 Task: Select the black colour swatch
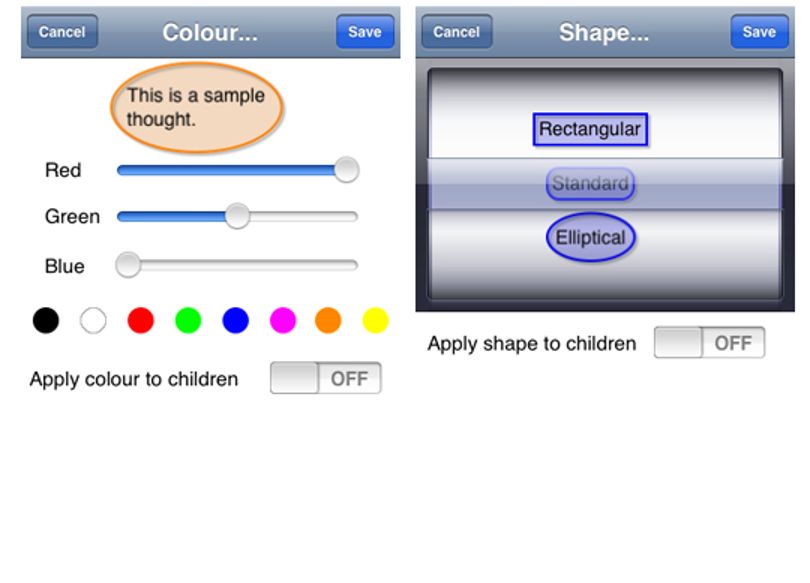[x=46, y=320]
